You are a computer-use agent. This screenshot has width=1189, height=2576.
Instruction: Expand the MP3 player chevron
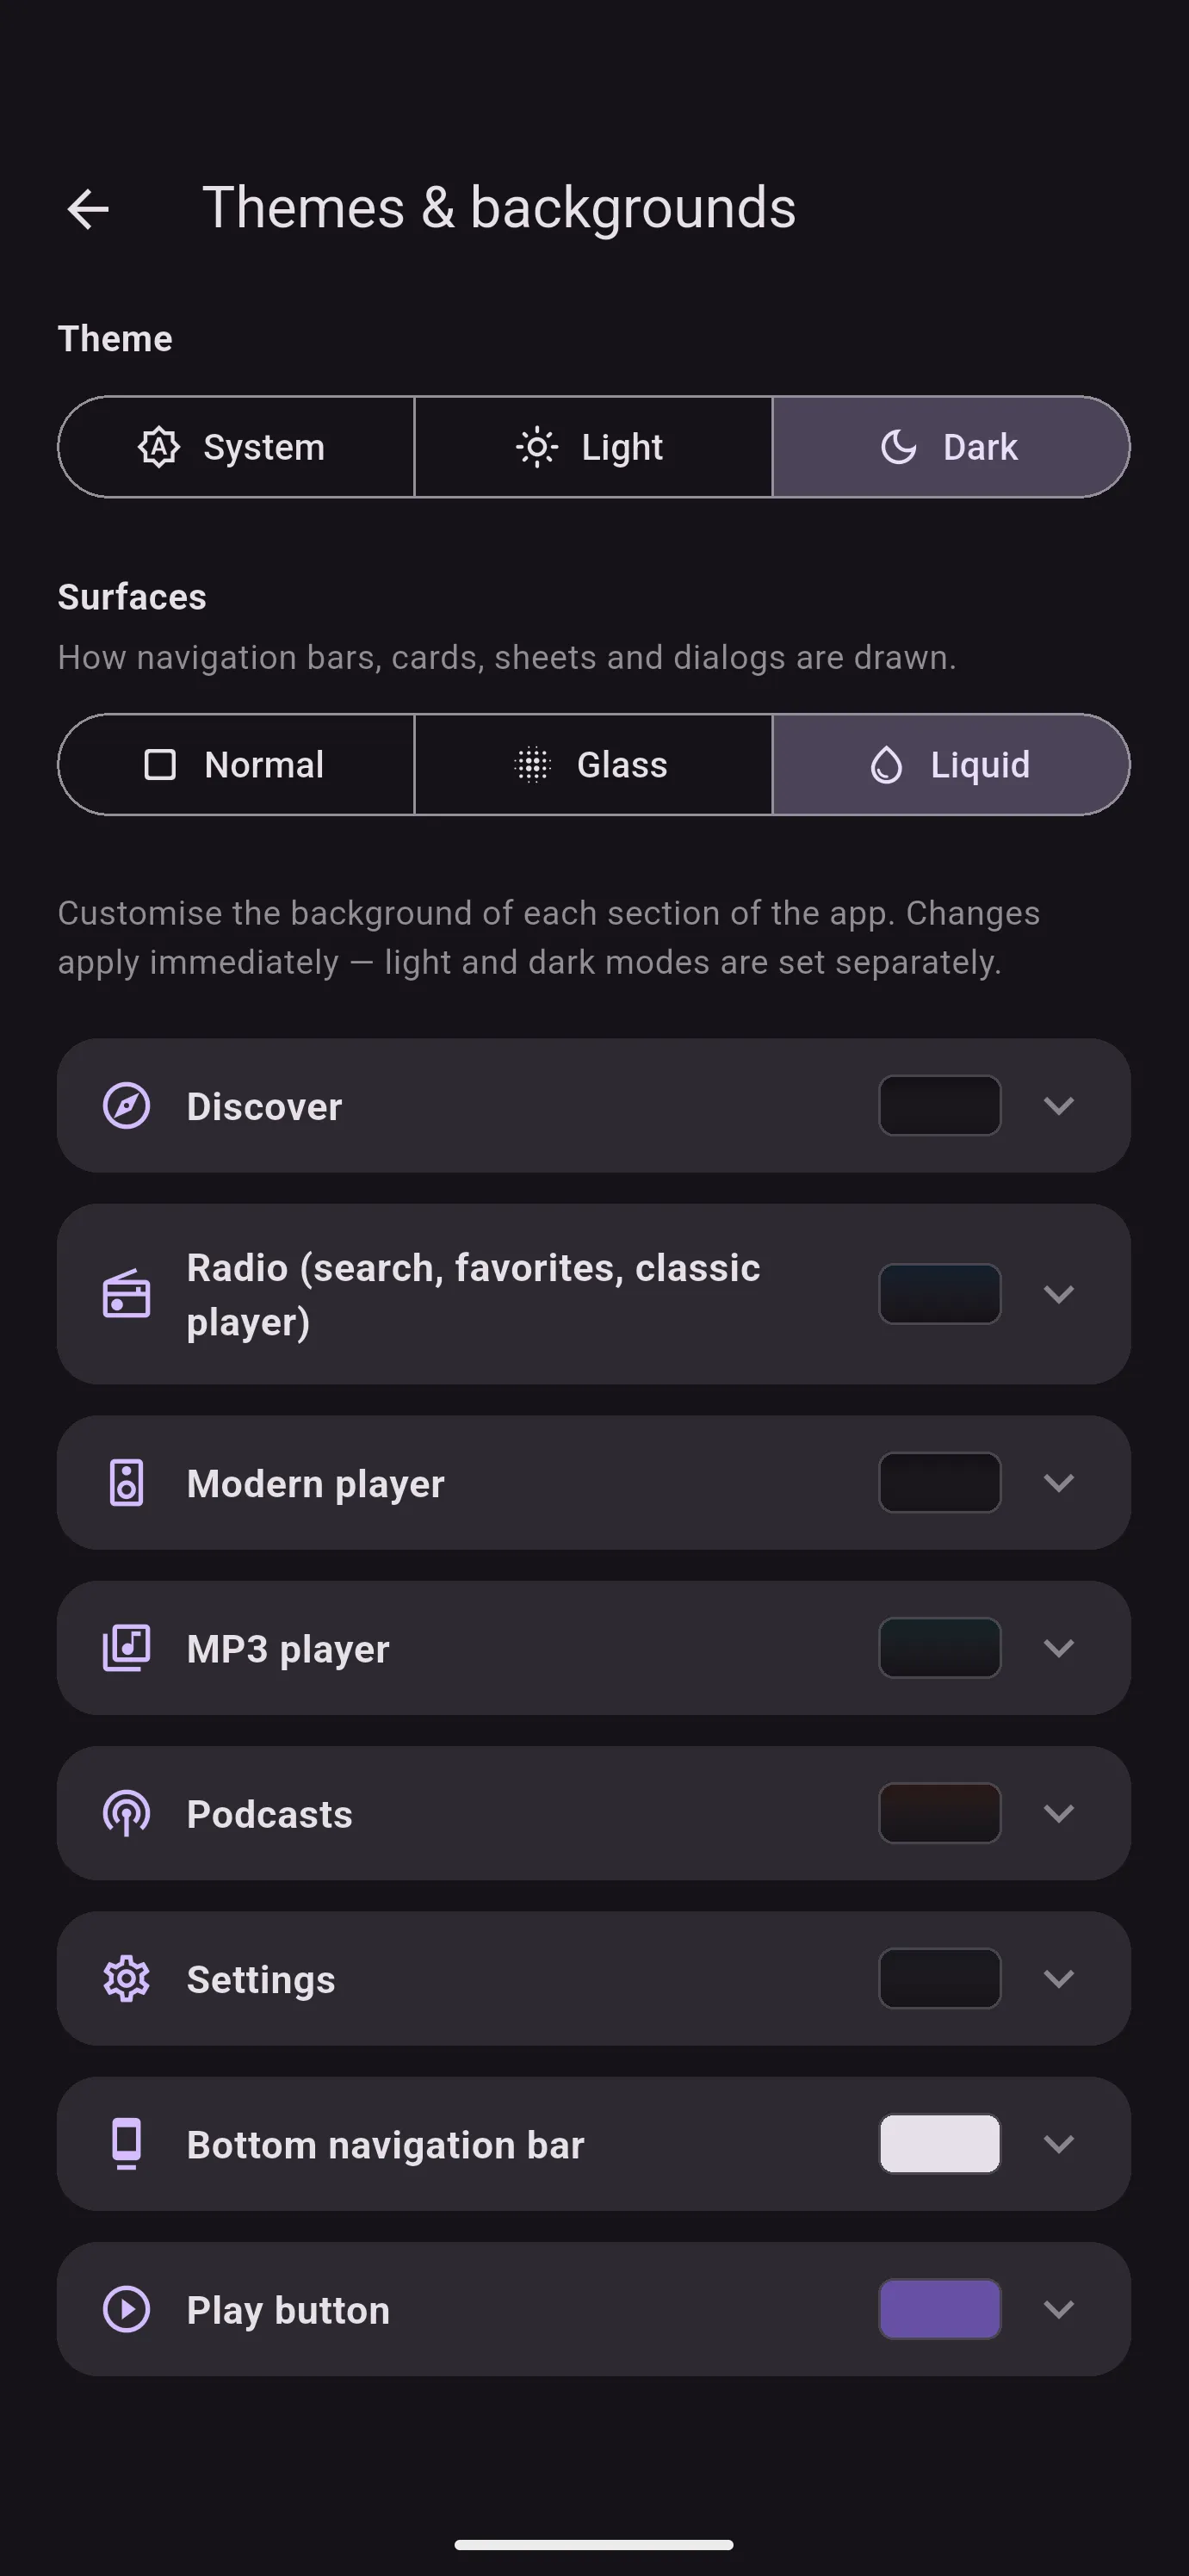(1059, 1648)
